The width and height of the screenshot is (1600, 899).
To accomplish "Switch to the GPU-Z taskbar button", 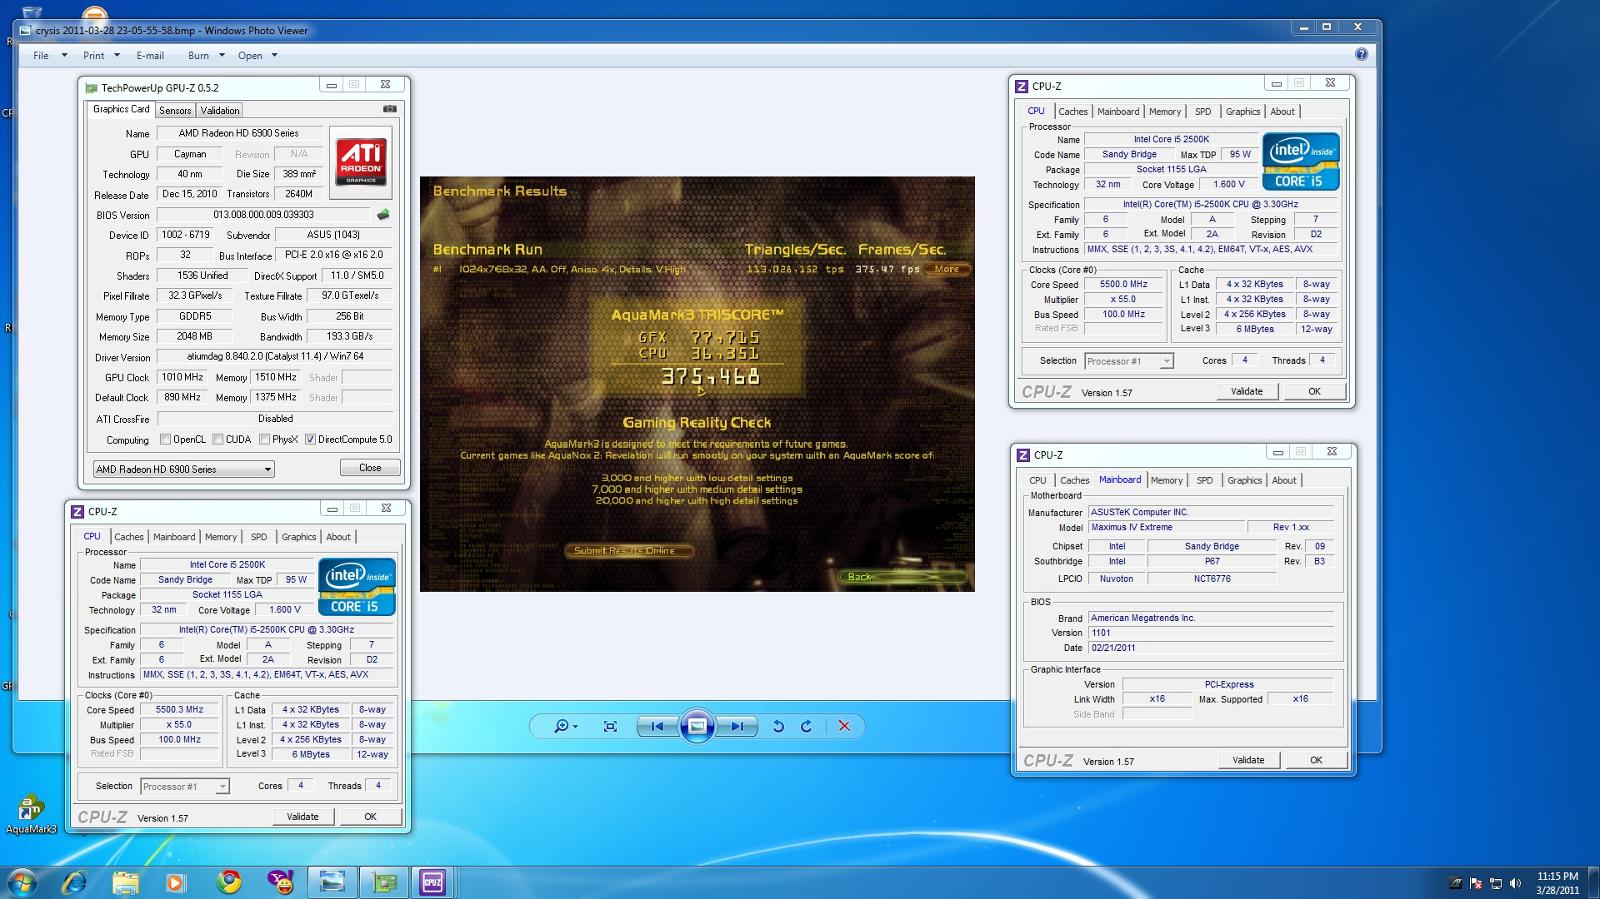I will pos(384,882).
